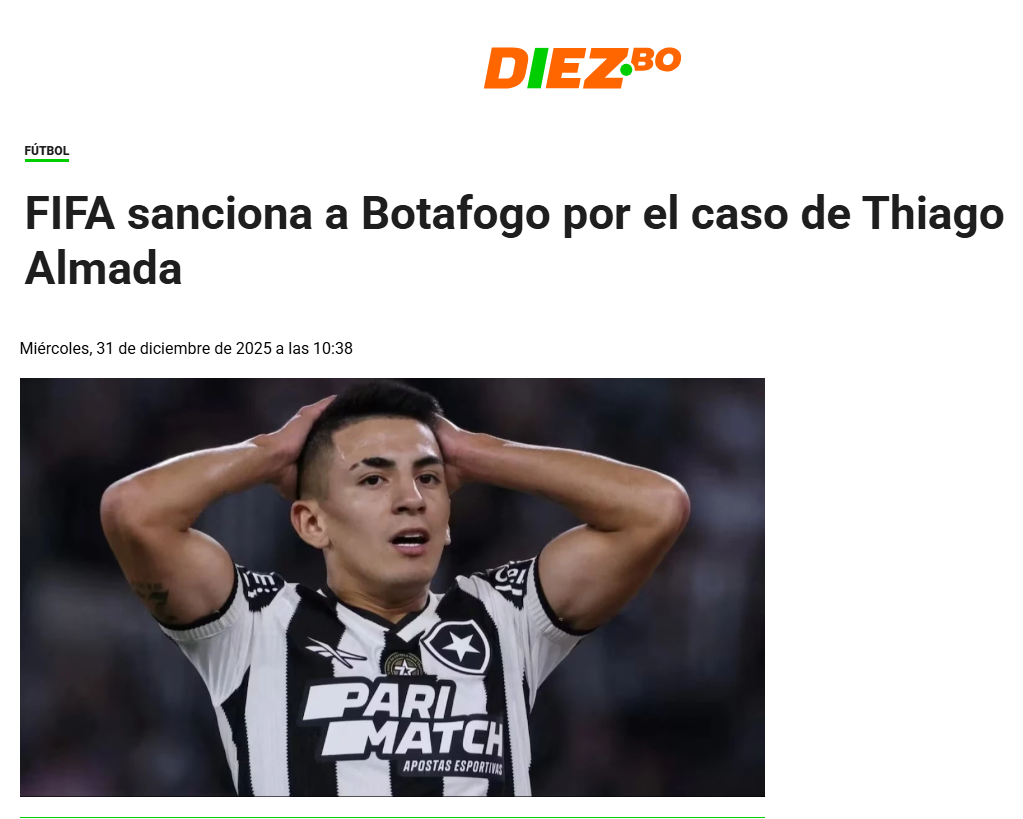Open the FÚTBOL category tag
Viewport: 1023px width, 819px height.
(46, 151)
